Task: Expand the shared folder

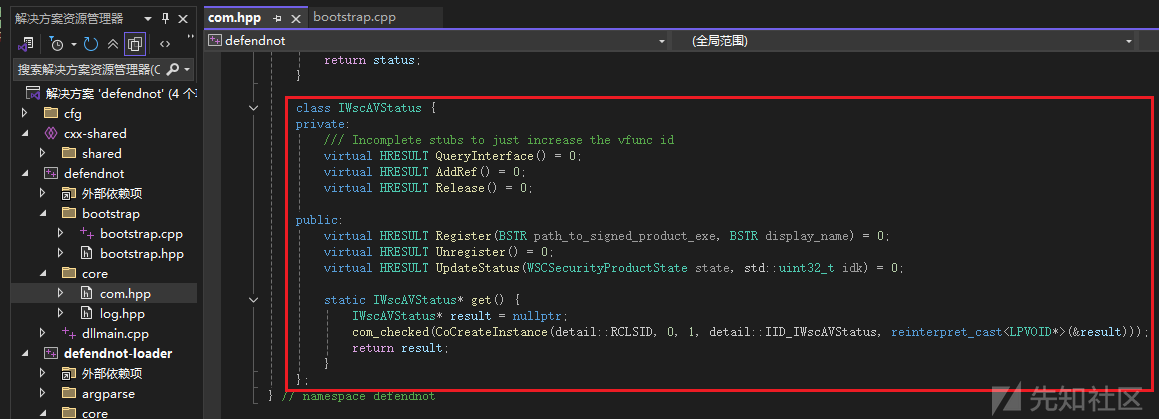Action: tap(42, 154)
